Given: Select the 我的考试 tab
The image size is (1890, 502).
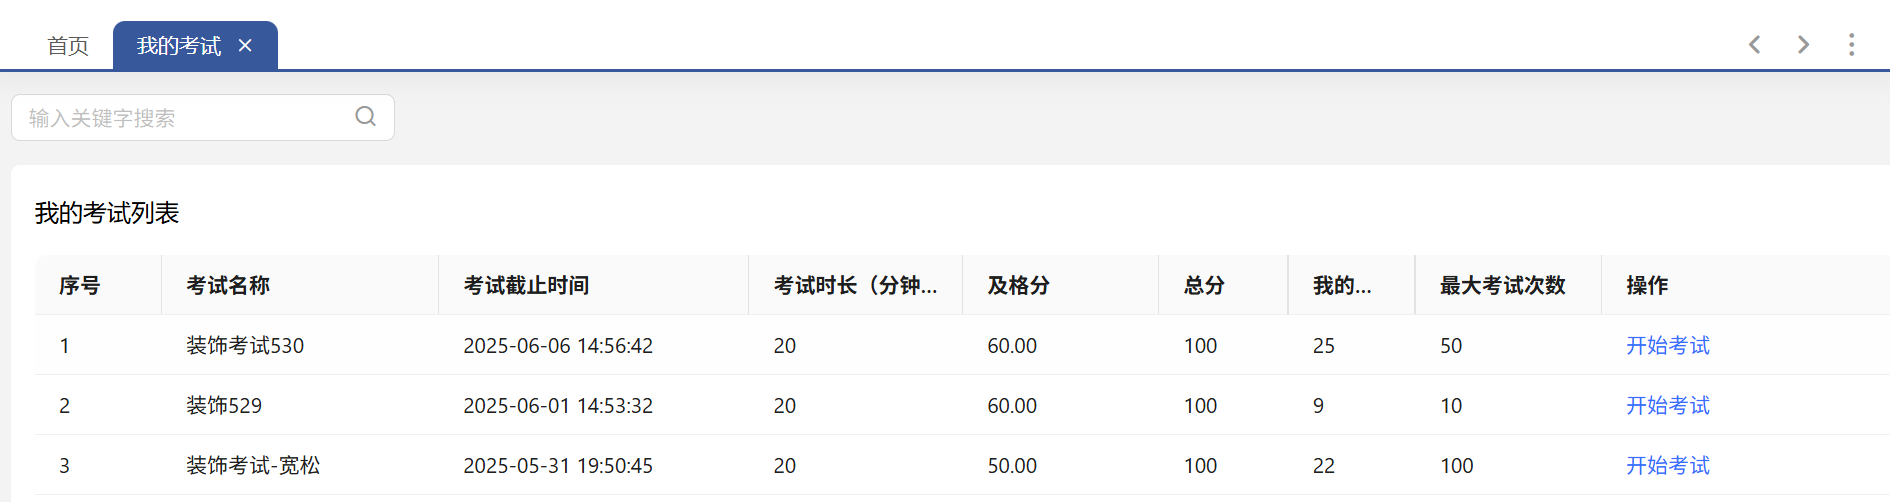Looking at the screenshot, I should point(178,46).
